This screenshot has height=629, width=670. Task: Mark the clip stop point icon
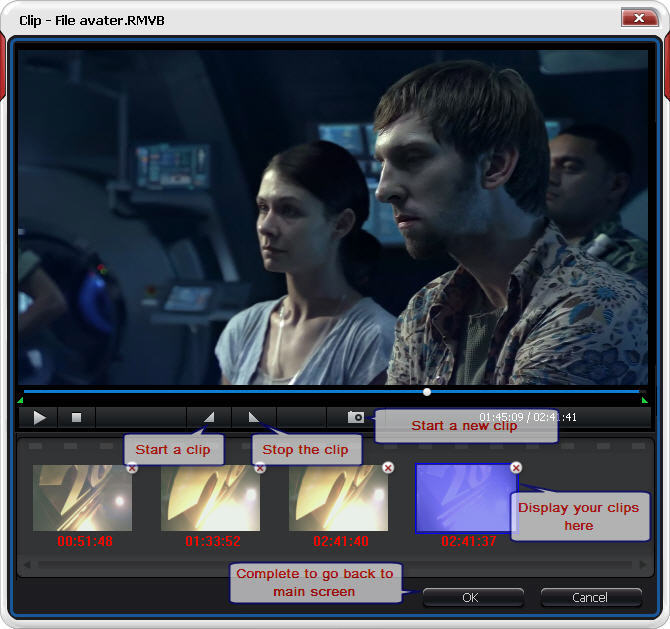[254, 417]
